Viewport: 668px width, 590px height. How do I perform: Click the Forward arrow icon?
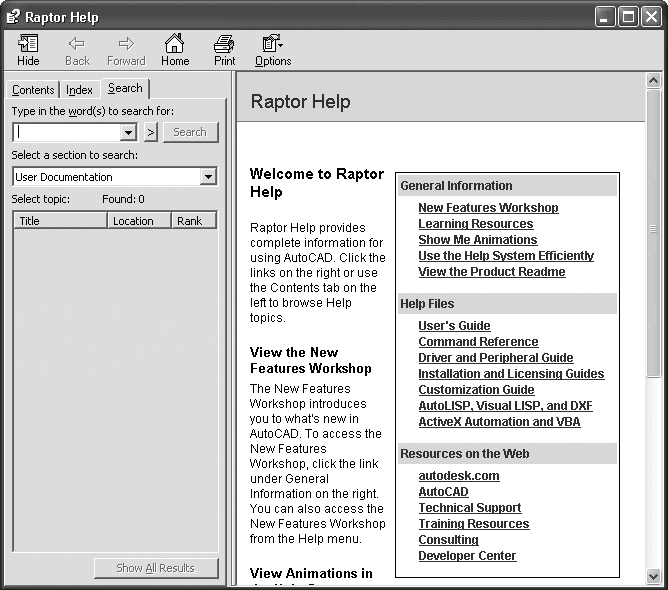coord(126,44)
